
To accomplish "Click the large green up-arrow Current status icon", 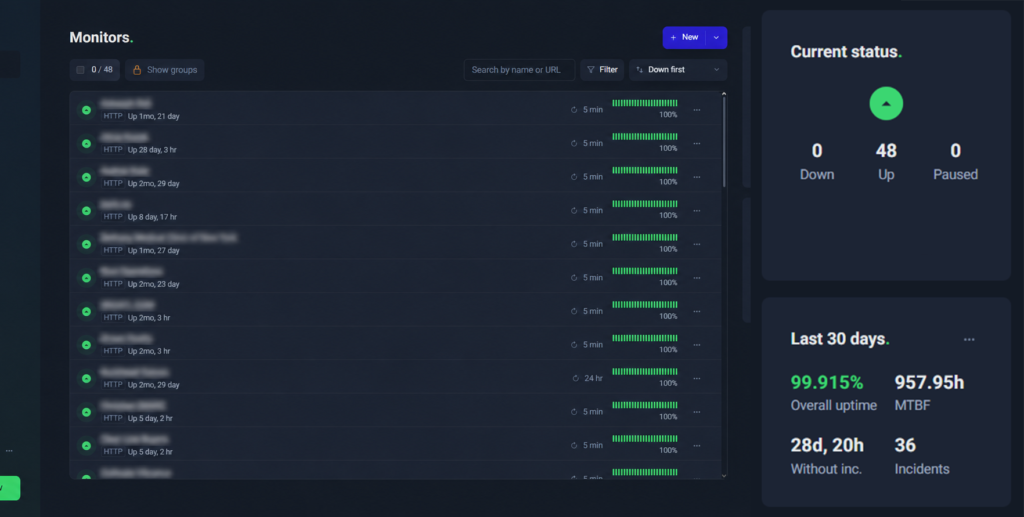I will pyautogui.click(x=886, y=103).
